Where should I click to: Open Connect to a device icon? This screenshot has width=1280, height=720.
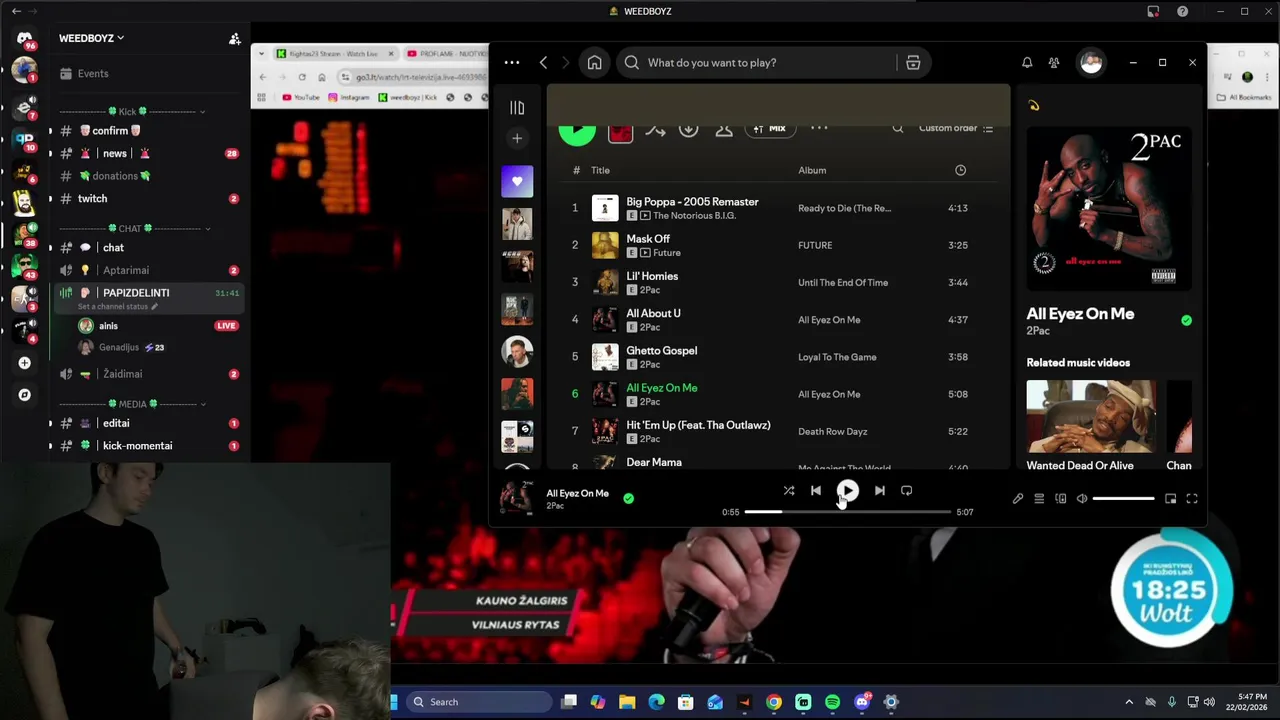point(1061,498)
